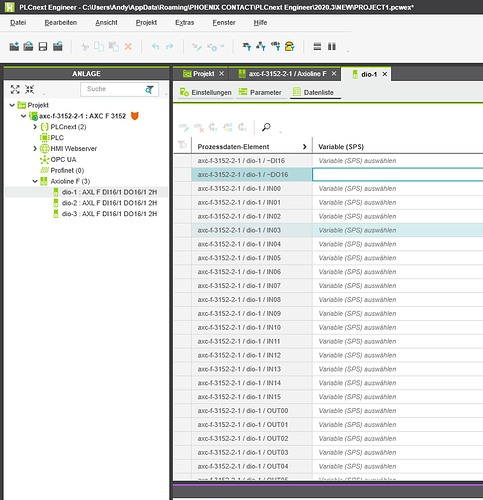Collapse the Axioline F (3) node
This screenshot has width=483, height=500.
click(x=35, y=181)
